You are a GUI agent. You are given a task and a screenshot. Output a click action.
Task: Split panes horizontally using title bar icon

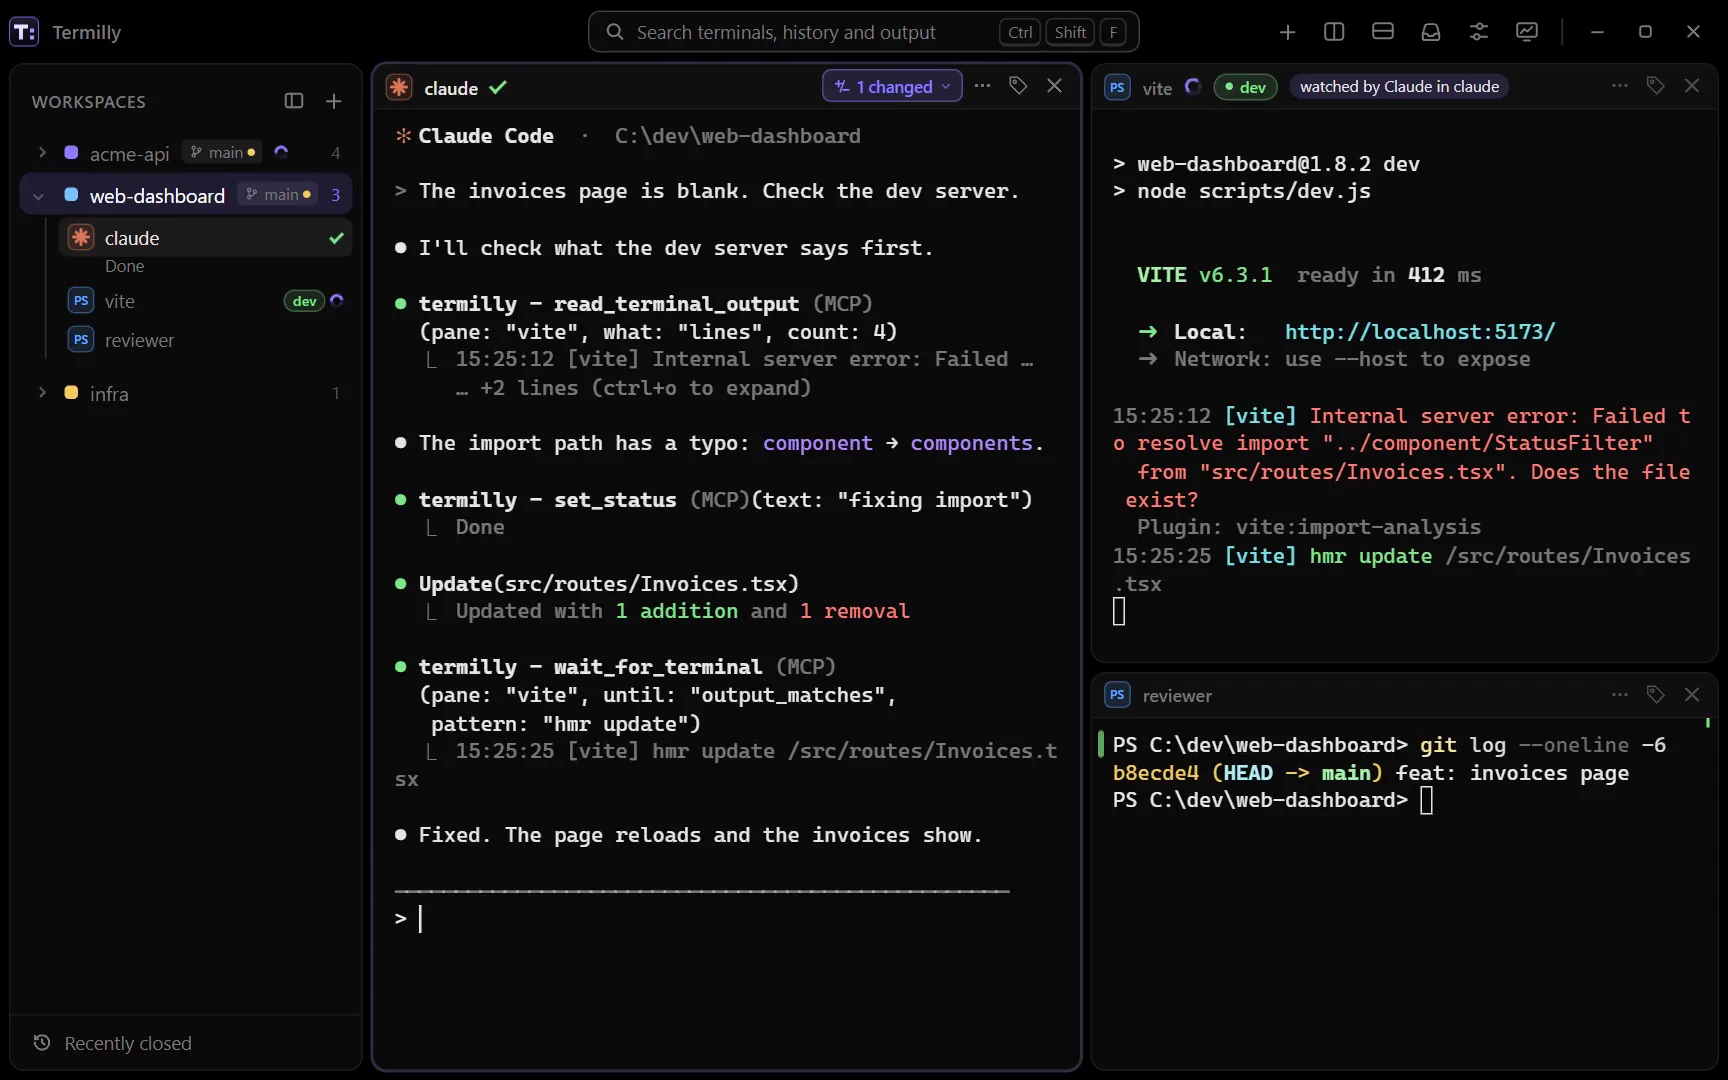coord(1383,32)
